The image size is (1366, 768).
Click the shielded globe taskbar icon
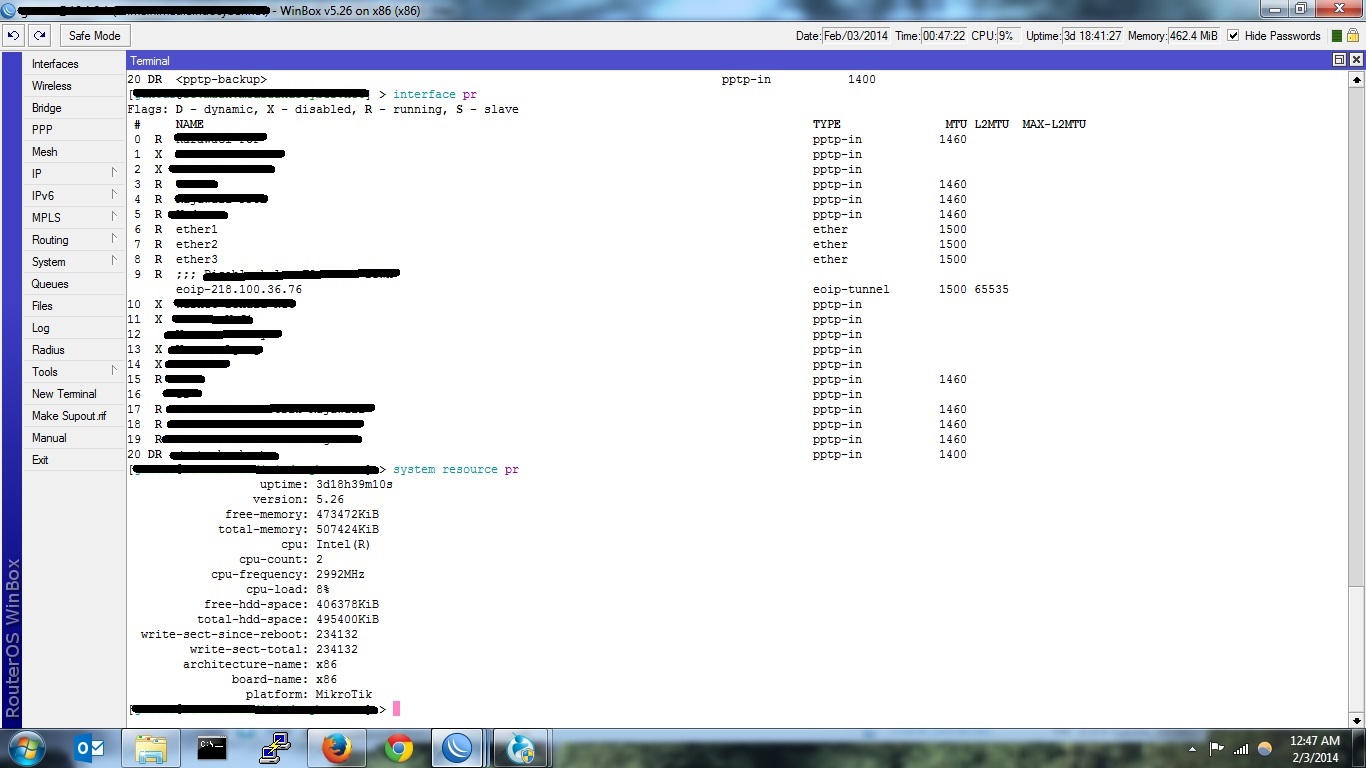point(521,748)
